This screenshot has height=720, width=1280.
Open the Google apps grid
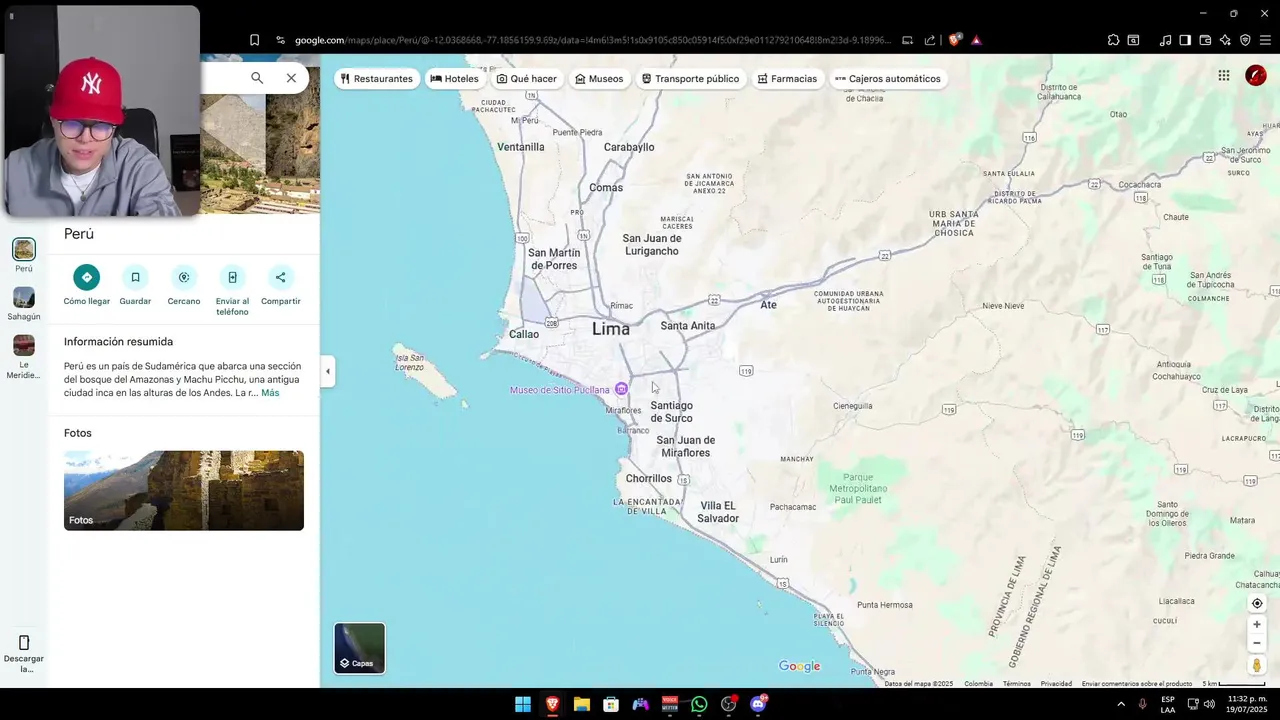coord(1224,75)
